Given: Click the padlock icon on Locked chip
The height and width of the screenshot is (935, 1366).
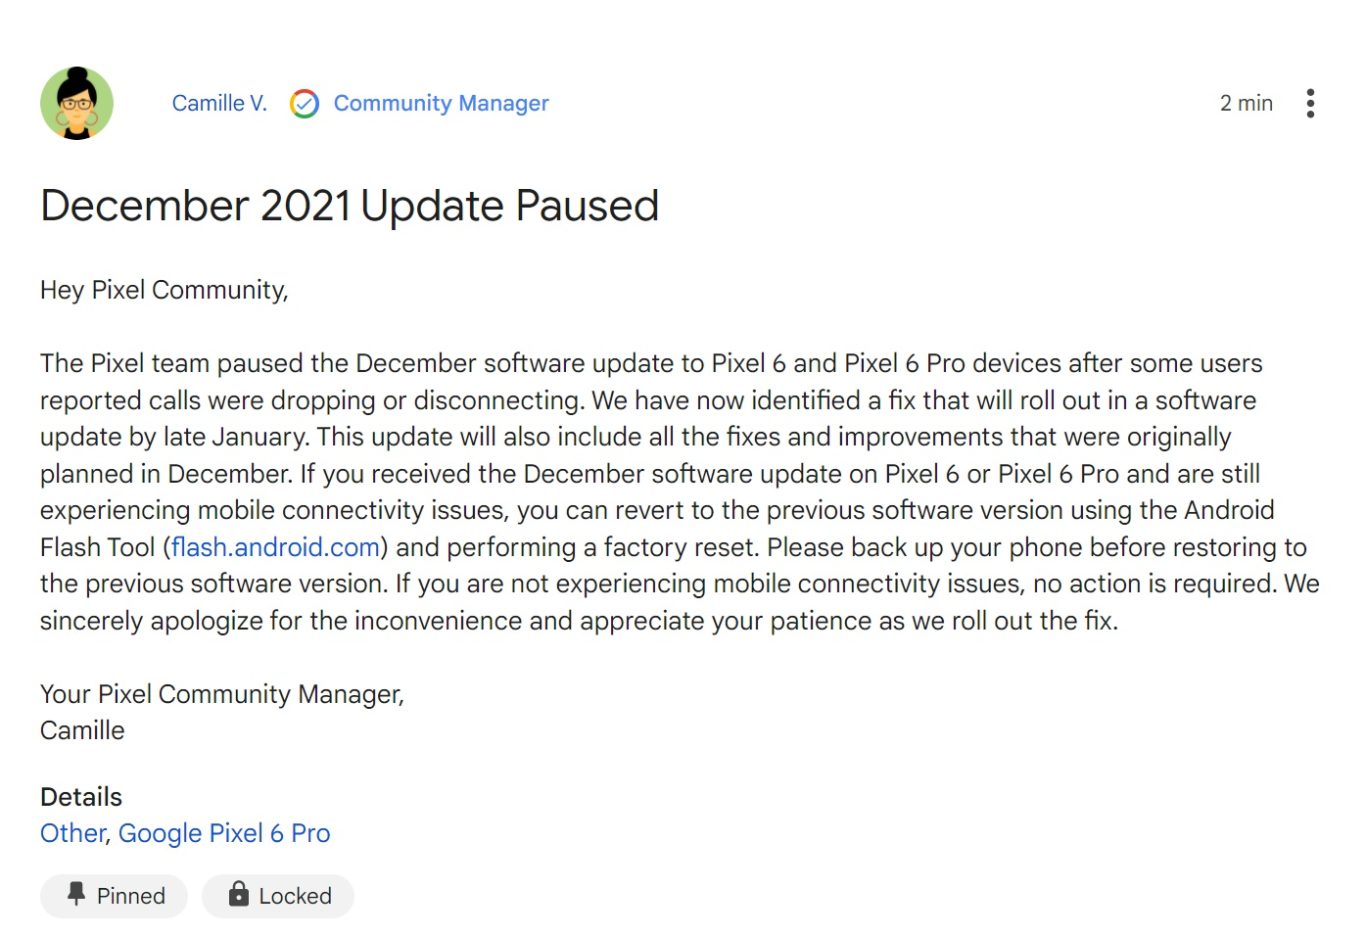Looking at the screenshot, I should 238,894.
